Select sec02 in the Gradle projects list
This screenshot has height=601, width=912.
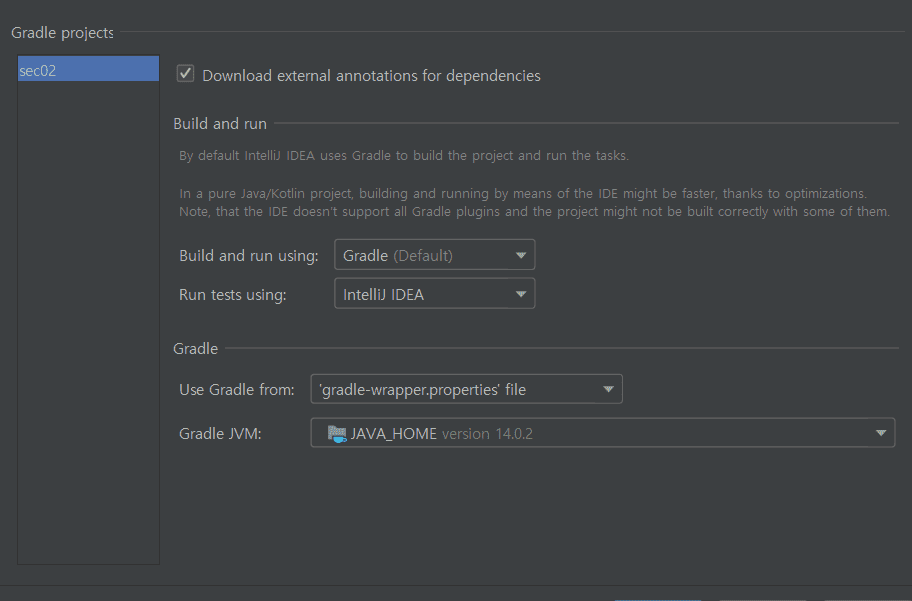tap(88, 69)
